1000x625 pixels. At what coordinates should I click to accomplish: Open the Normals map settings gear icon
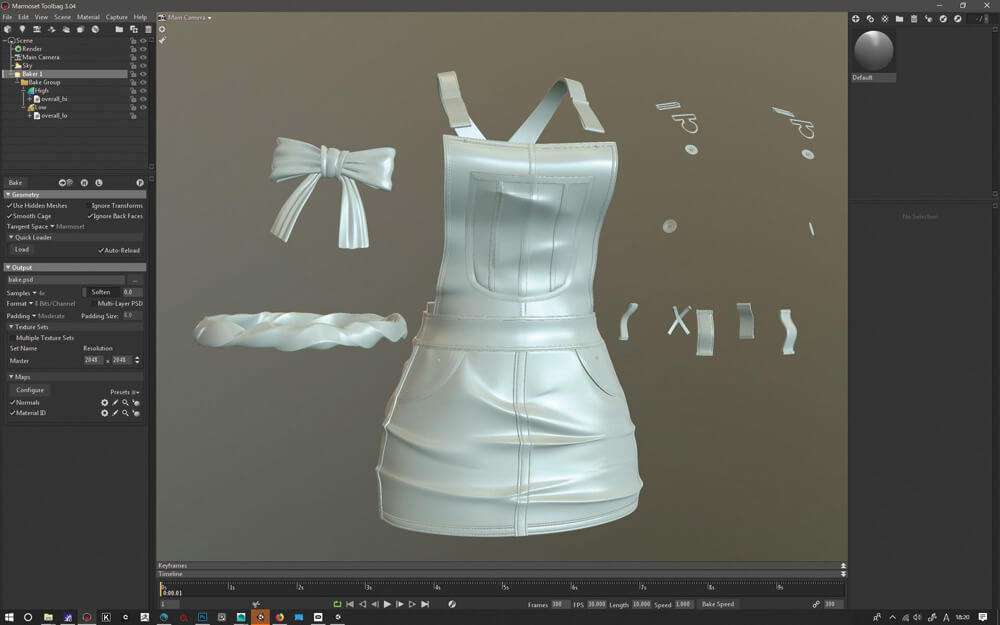(105, 402)
